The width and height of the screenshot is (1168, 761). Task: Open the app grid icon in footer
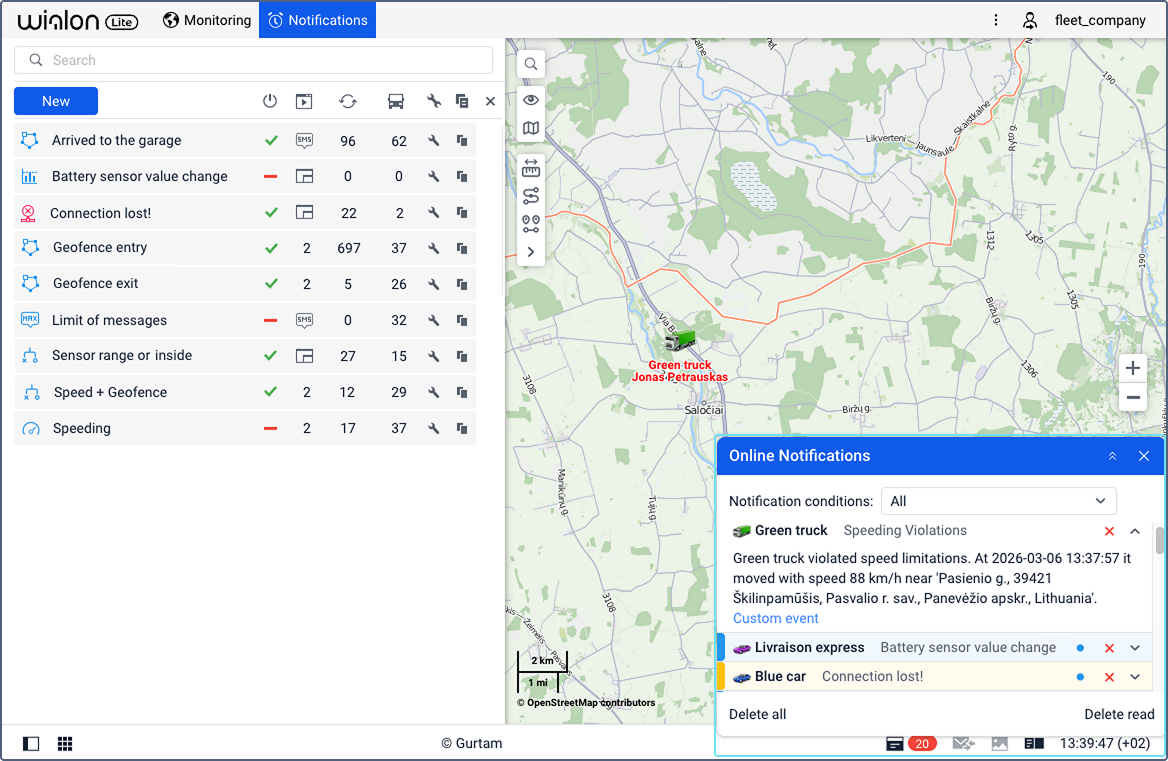65,744
